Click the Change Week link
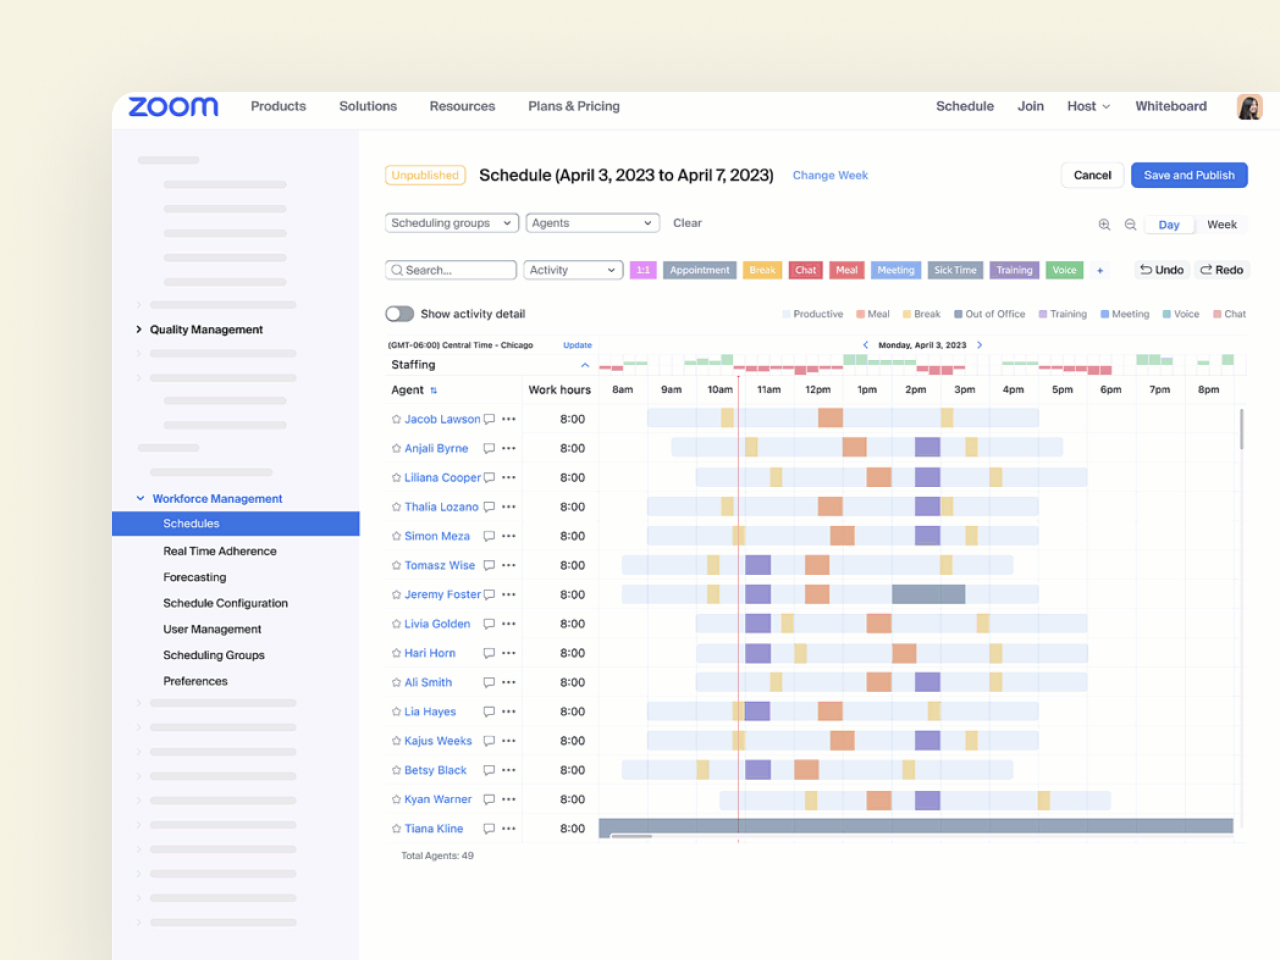 pos(830,175)
